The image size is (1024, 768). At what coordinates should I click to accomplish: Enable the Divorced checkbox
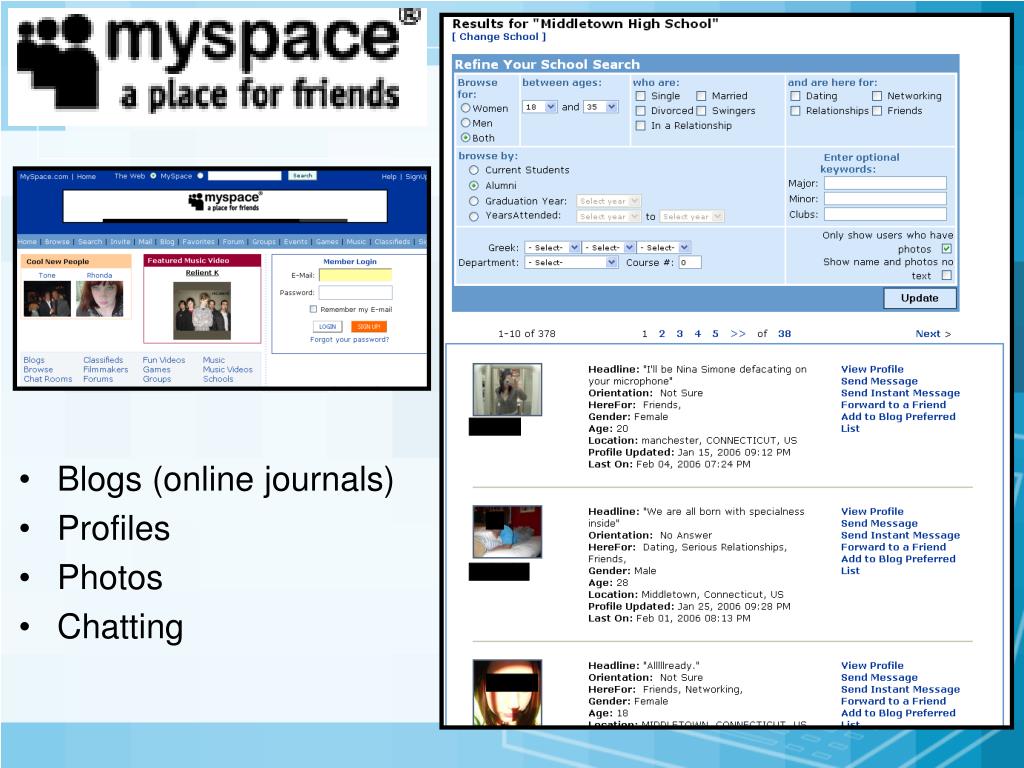(x=641, y=111)
